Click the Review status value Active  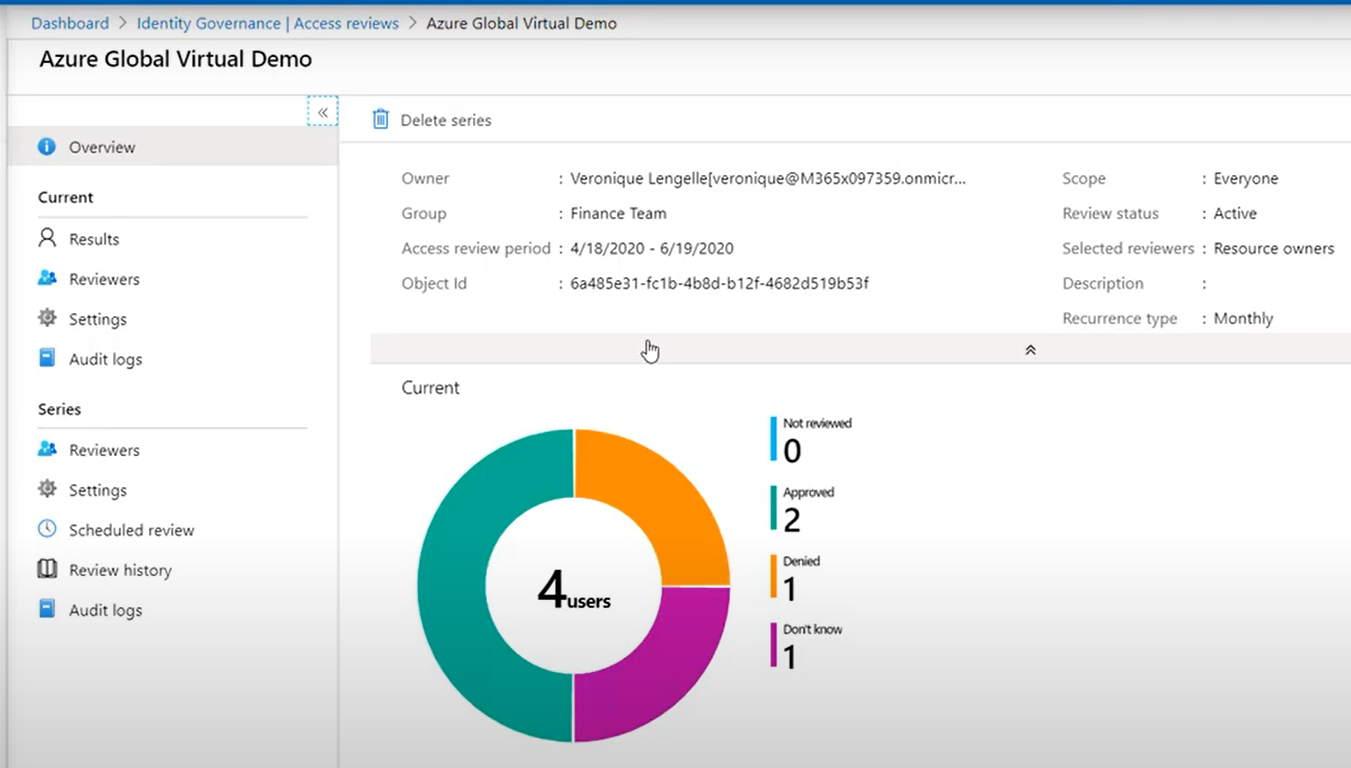(1235, 213)
